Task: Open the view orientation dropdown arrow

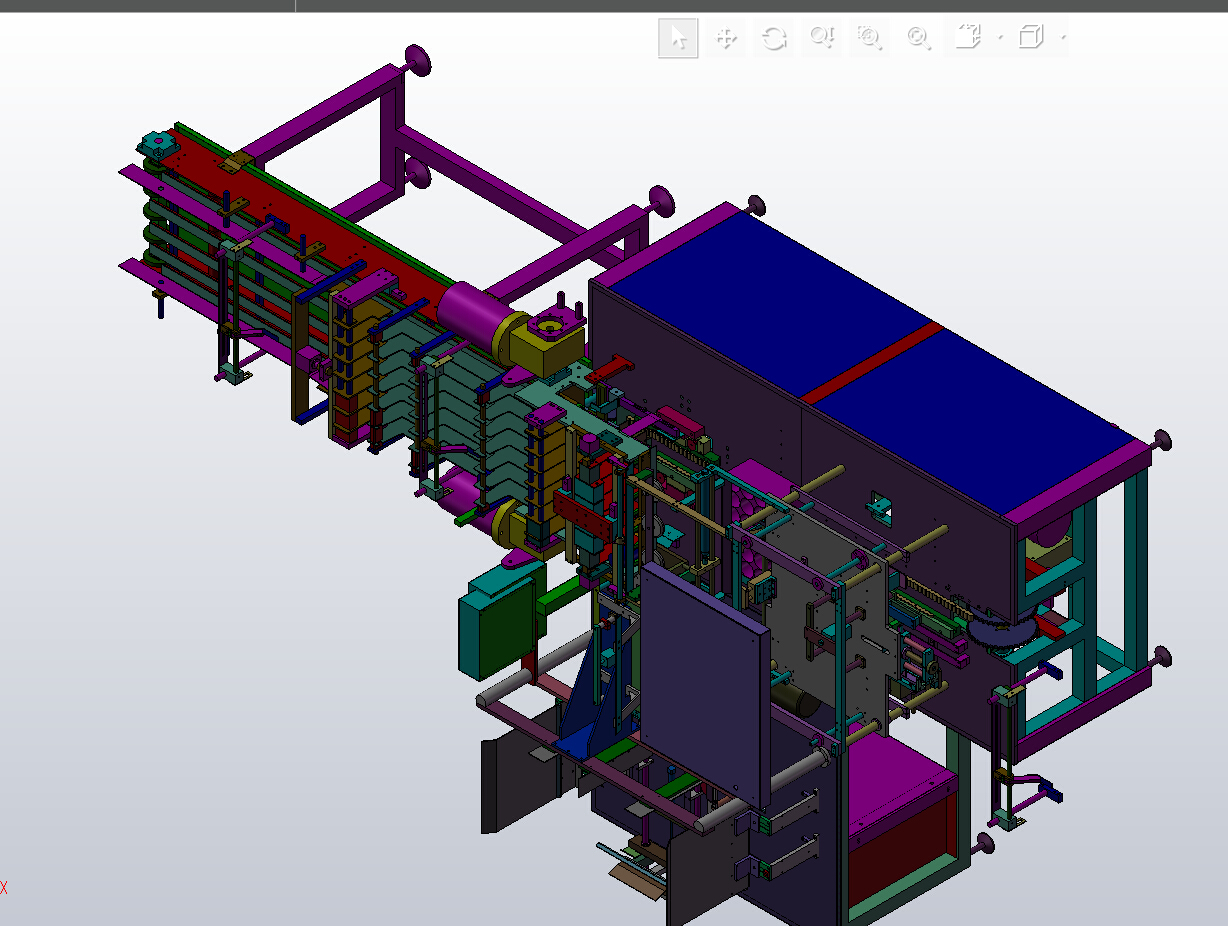Action: point(1000,39)
